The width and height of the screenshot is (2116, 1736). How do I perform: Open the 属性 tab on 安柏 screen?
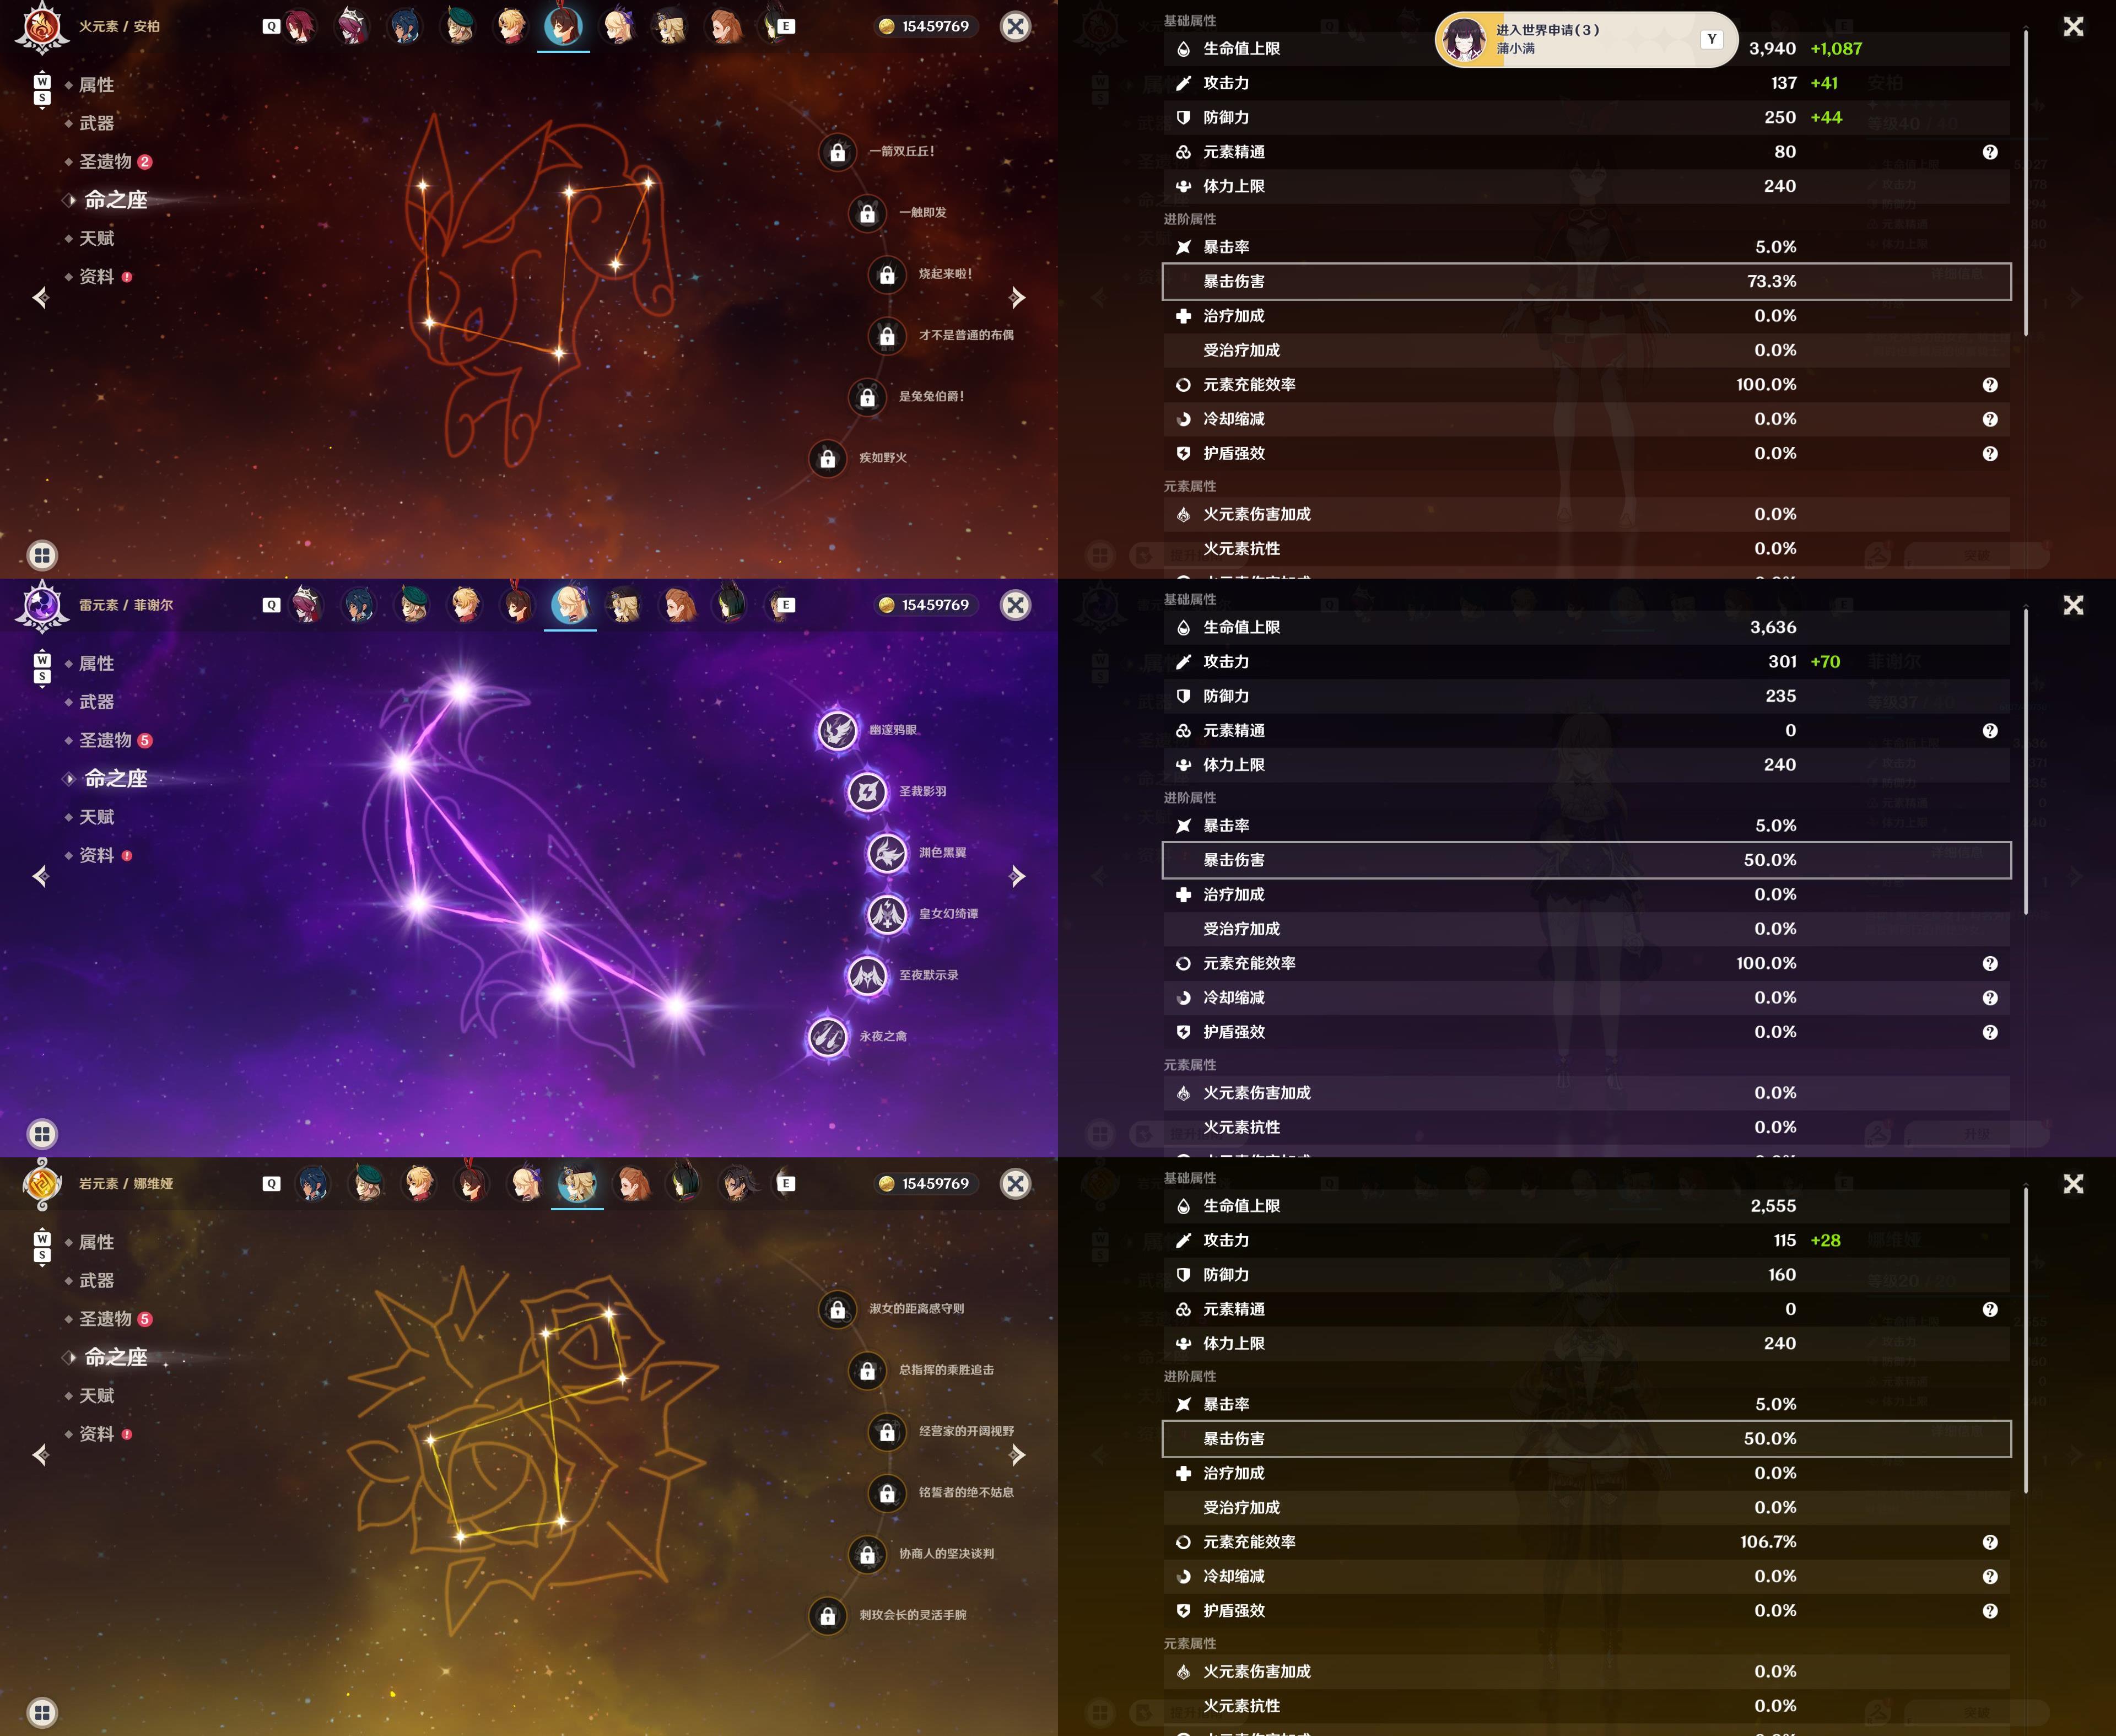click(x=96, y=85)
